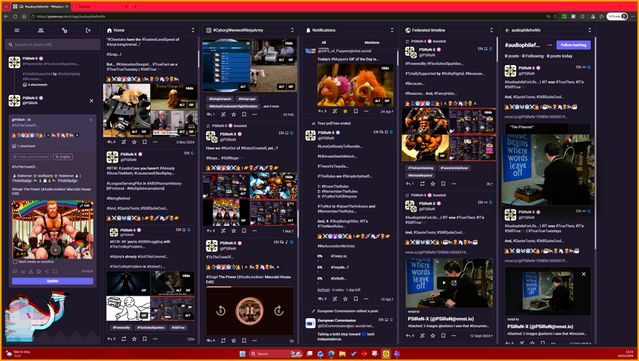Viewport: 639px width, 361px height.
Task: Favourite the Home post stamped 12m
Action: (x=134, y=339)
